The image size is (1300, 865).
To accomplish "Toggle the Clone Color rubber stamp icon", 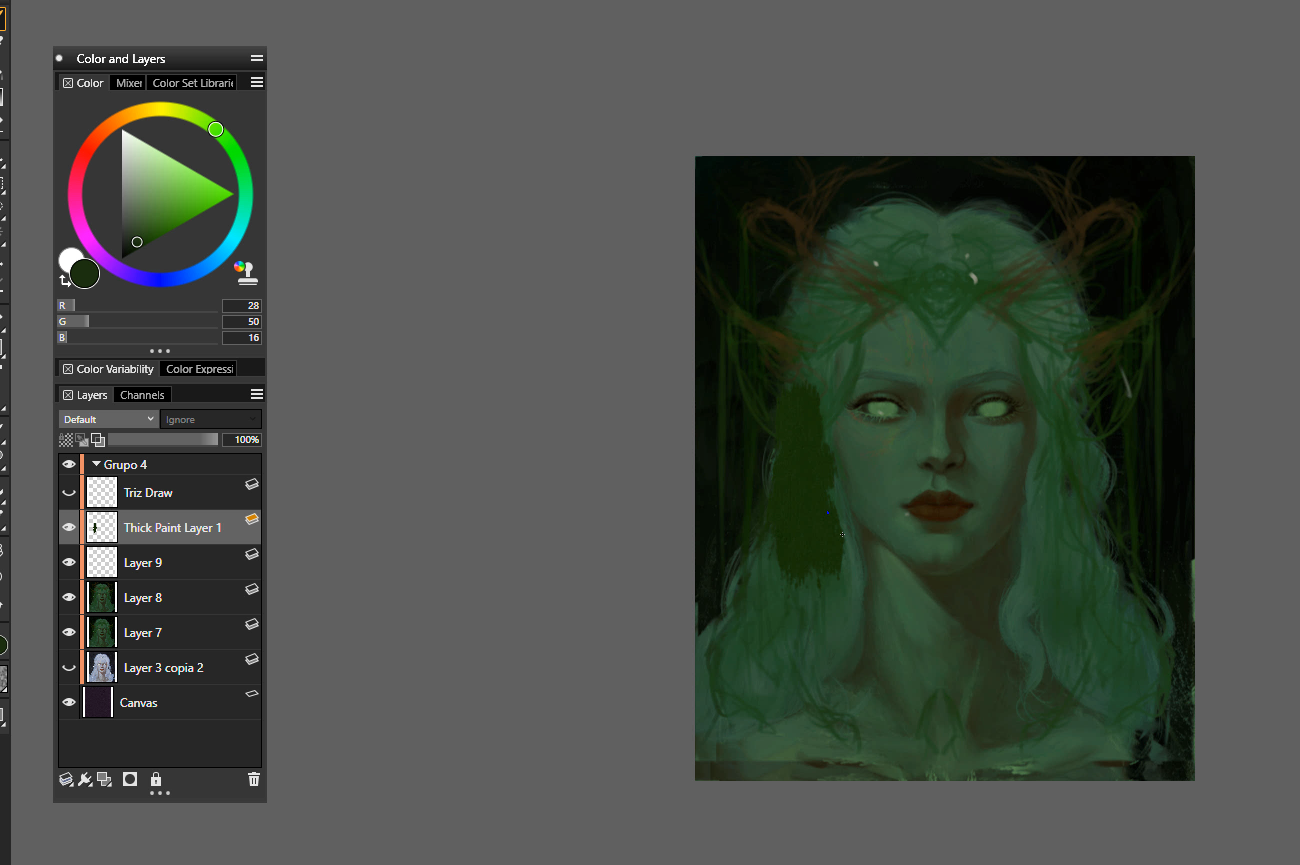I will pos(244,273).
